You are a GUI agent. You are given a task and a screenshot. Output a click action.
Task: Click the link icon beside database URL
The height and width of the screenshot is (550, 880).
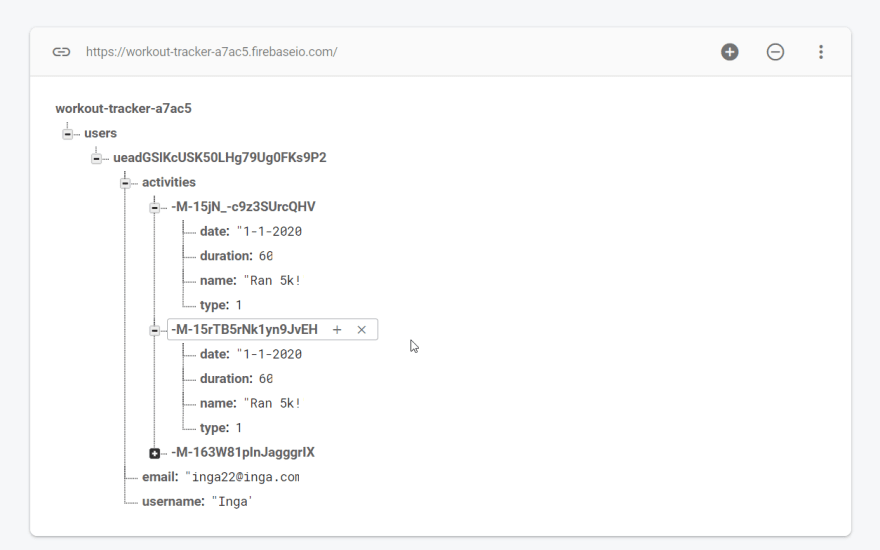[x=61, y=52]
